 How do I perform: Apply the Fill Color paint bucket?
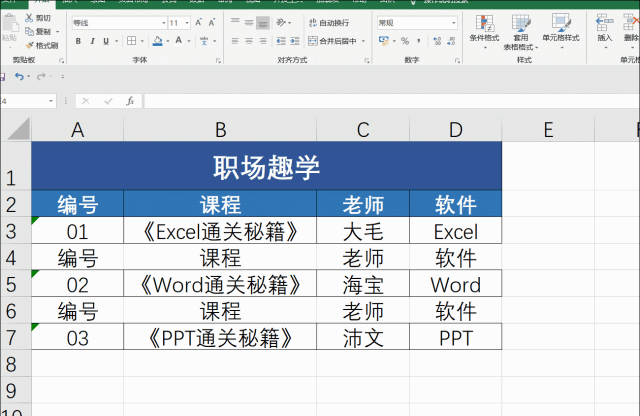point(158,41)
